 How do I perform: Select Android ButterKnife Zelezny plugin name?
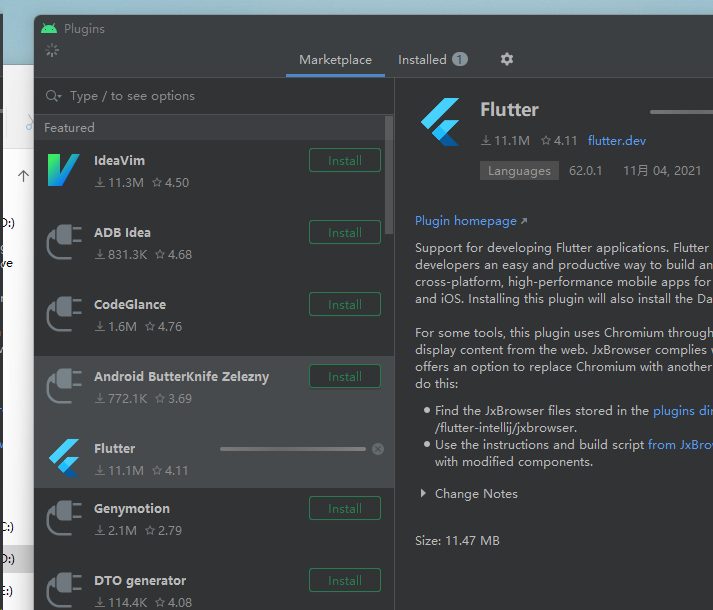182,377
